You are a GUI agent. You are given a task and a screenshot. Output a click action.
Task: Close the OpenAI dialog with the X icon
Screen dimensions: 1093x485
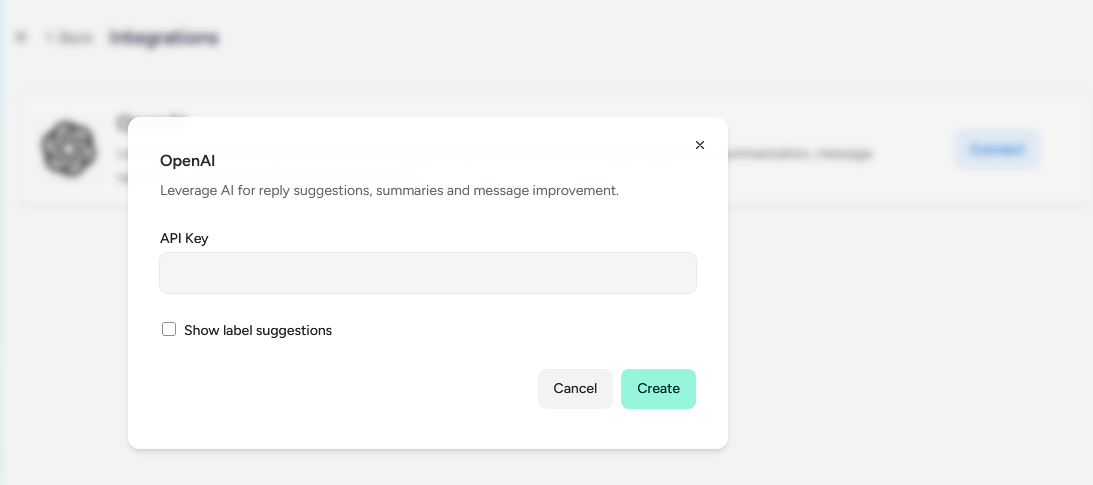[700, 145]
